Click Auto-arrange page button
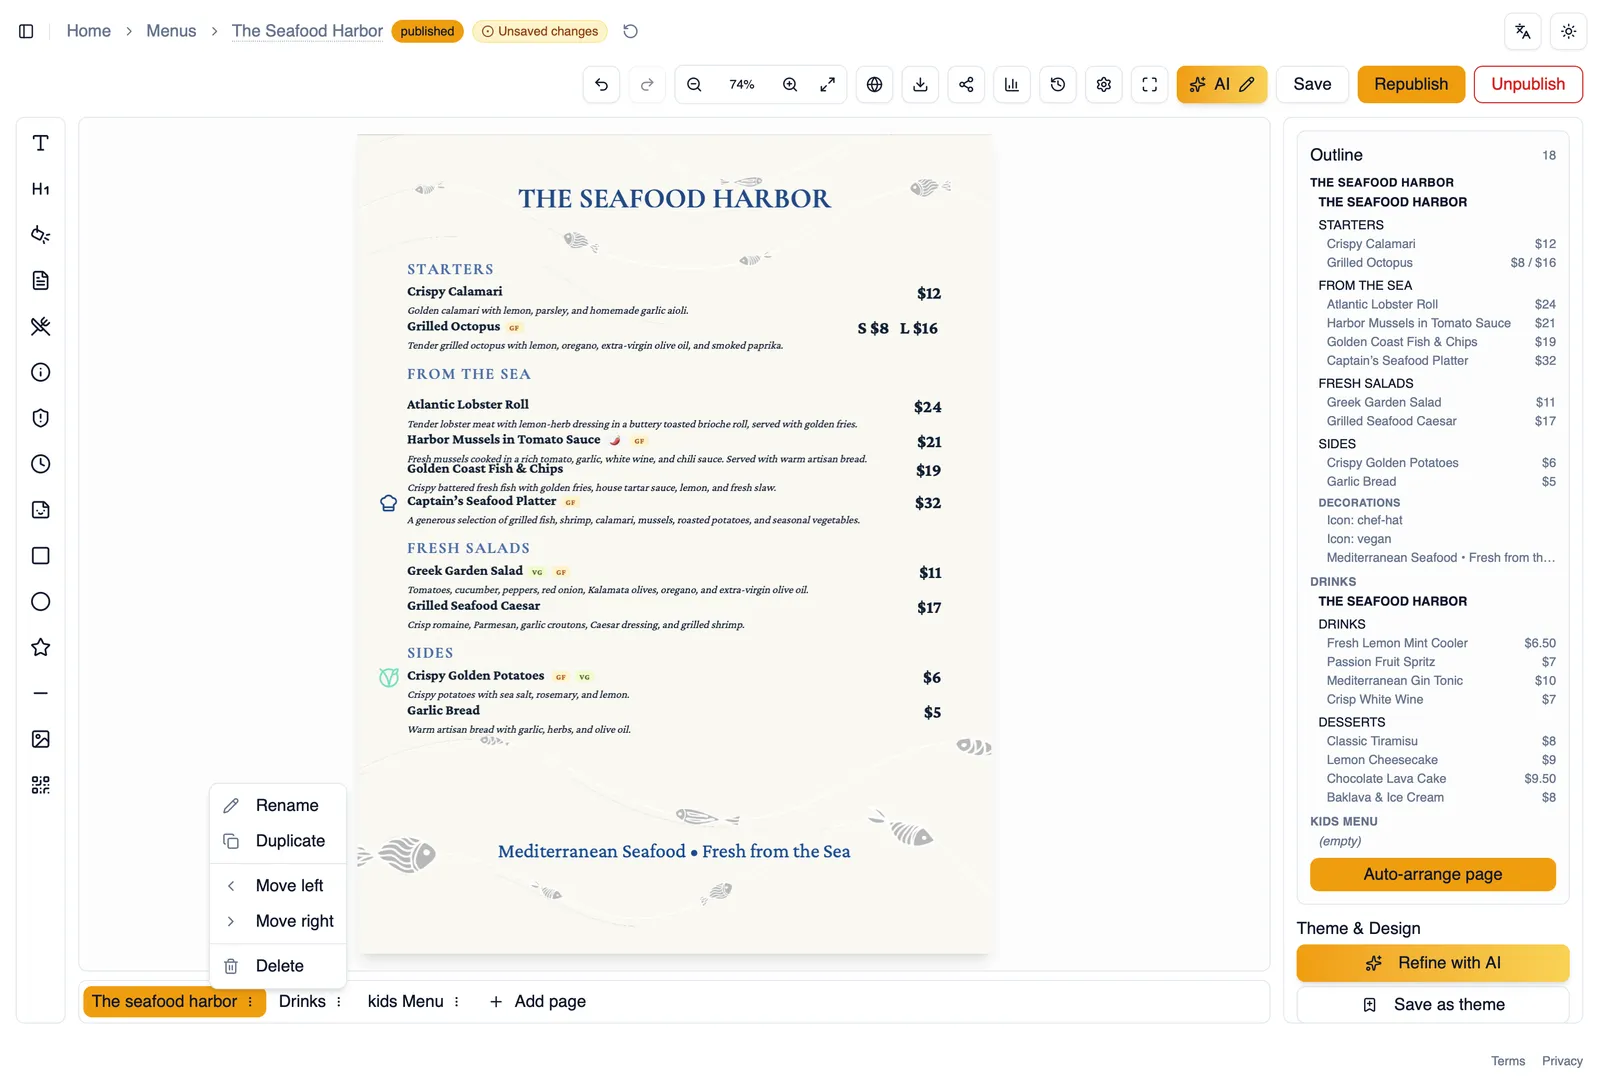Viewport: 1600px width, 1082px height. (x=1433, y=874)
